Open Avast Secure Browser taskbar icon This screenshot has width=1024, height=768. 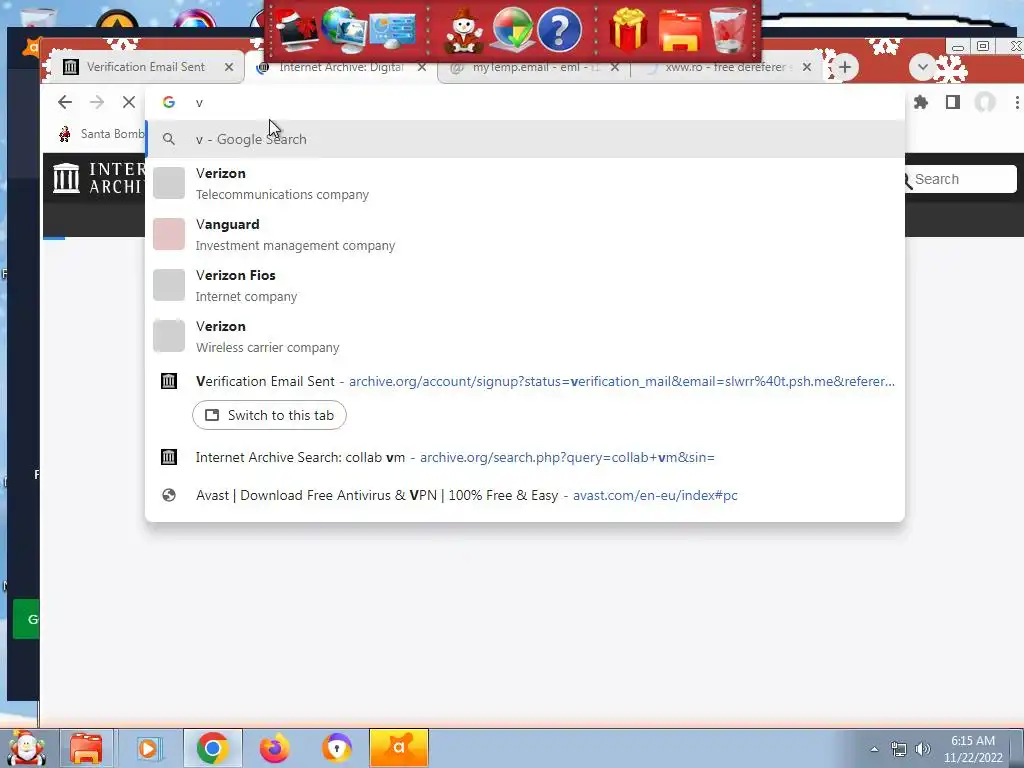(337, 748)
